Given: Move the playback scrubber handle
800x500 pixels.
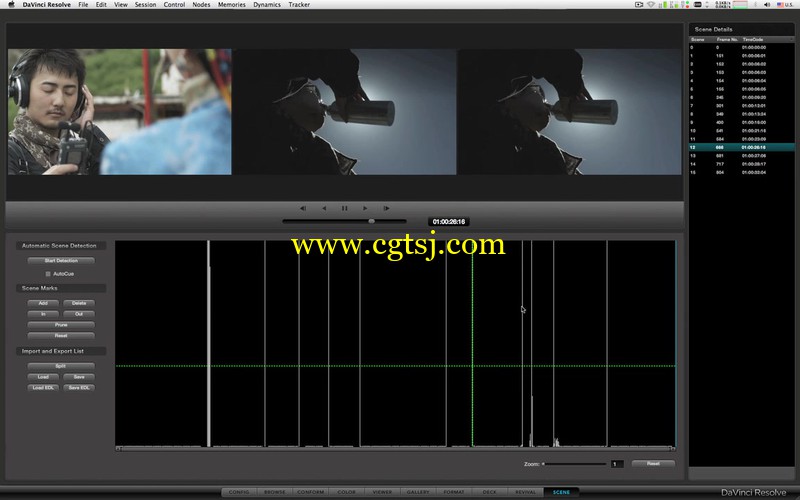Looking at the screenshot, I should (371, 221).
